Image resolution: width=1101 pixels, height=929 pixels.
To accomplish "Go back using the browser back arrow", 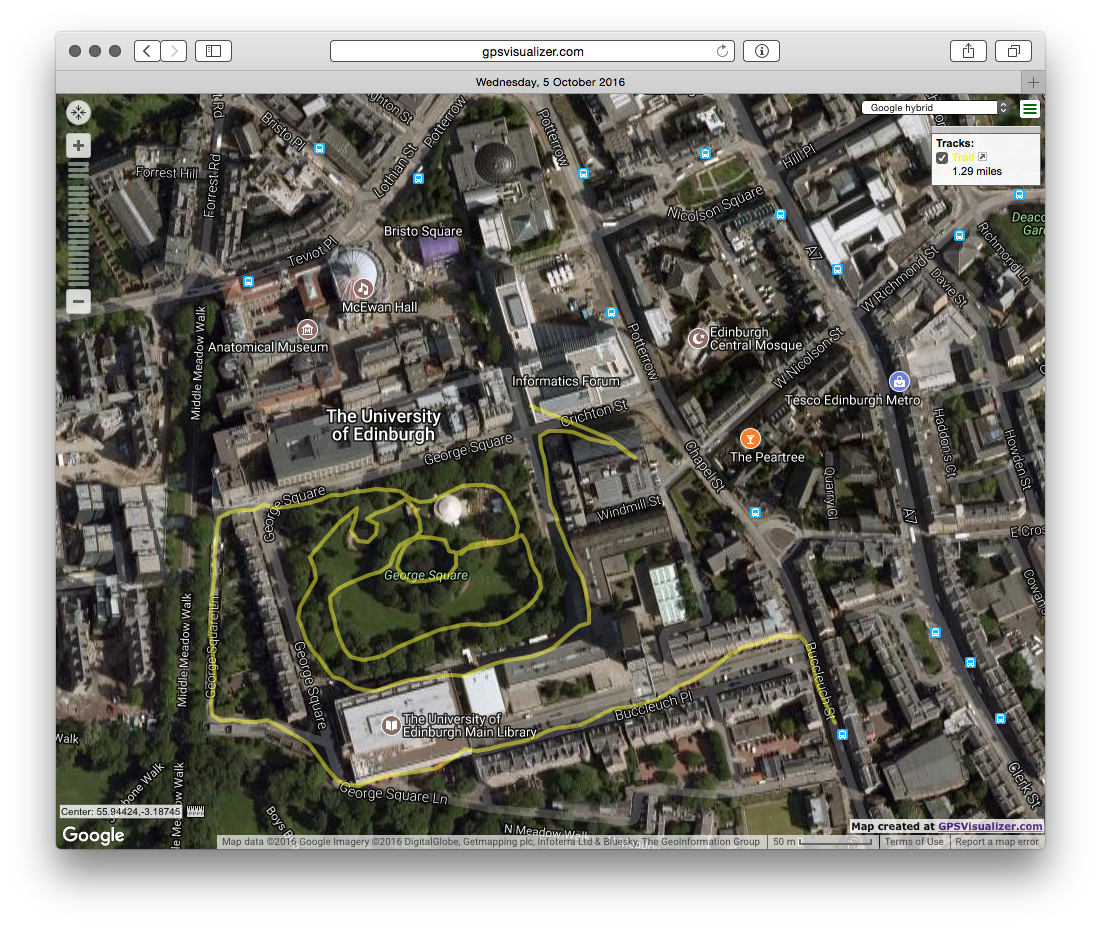I will (147, 51).
